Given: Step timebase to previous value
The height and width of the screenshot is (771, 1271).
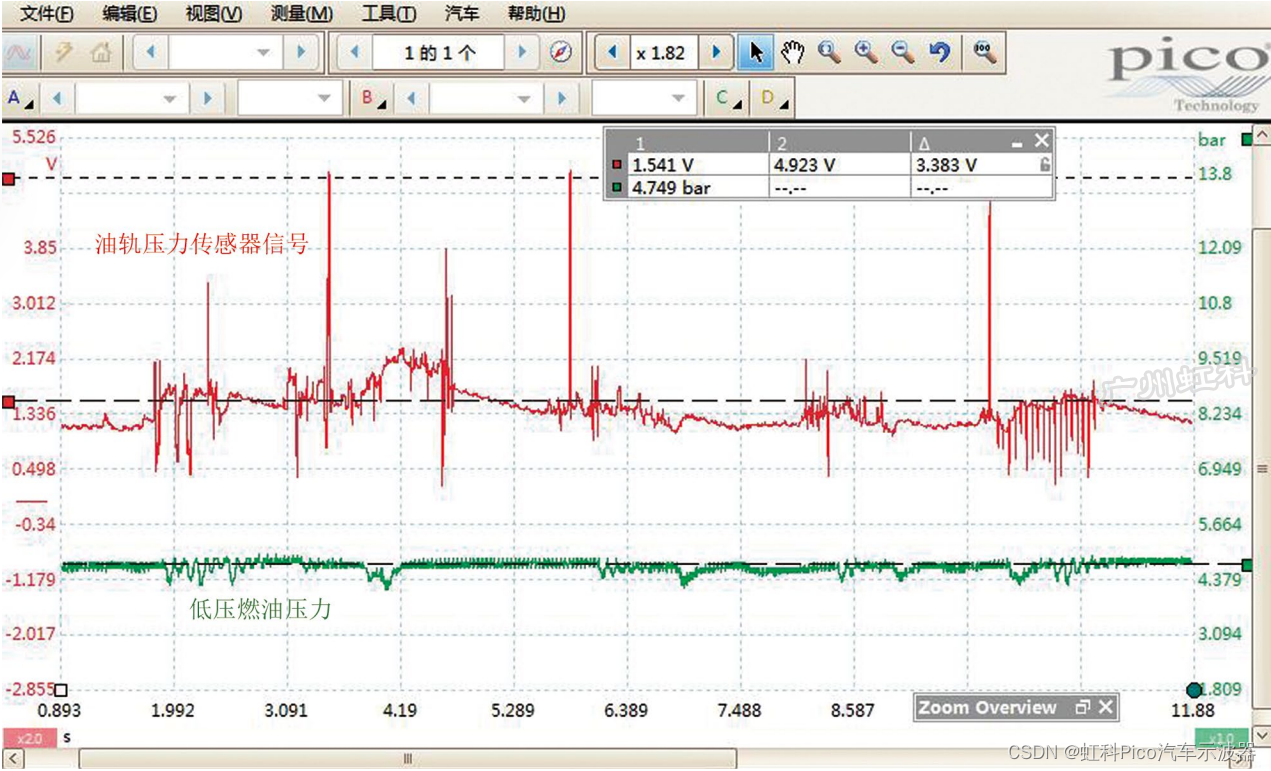Looking at the screenshot, I should tap(149, 52).
